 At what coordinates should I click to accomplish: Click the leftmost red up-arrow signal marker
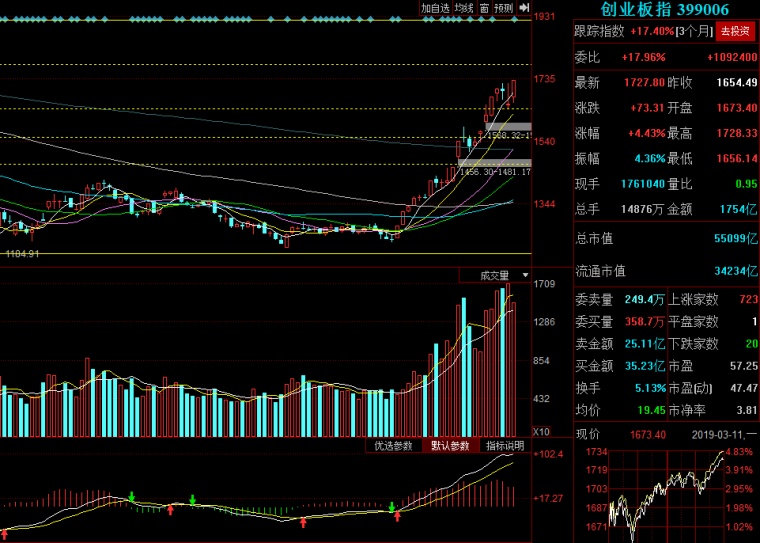(x=171, y=510)
